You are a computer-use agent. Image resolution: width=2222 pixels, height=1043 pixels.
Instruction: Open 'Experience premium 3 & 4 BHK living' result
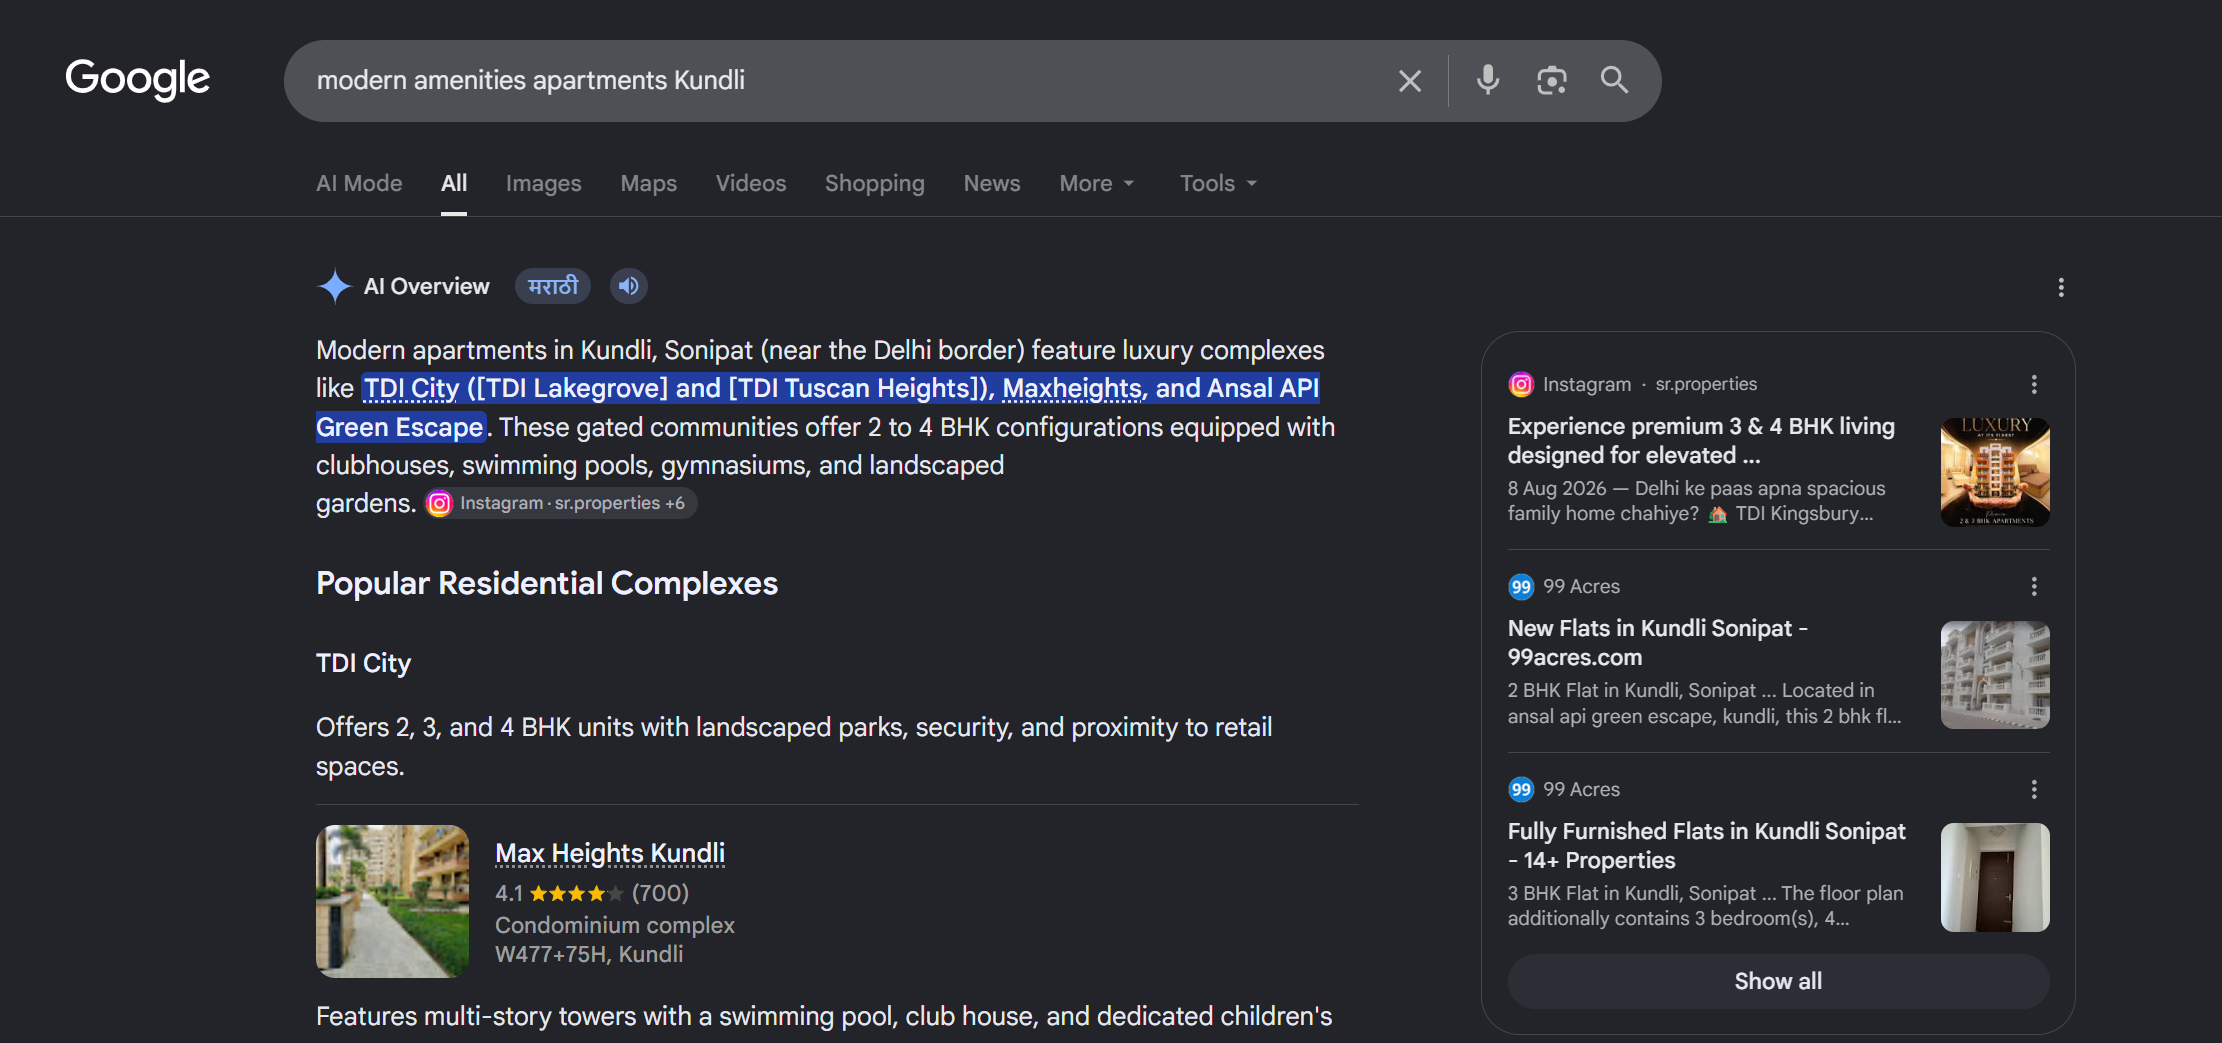pos(1701,441)
